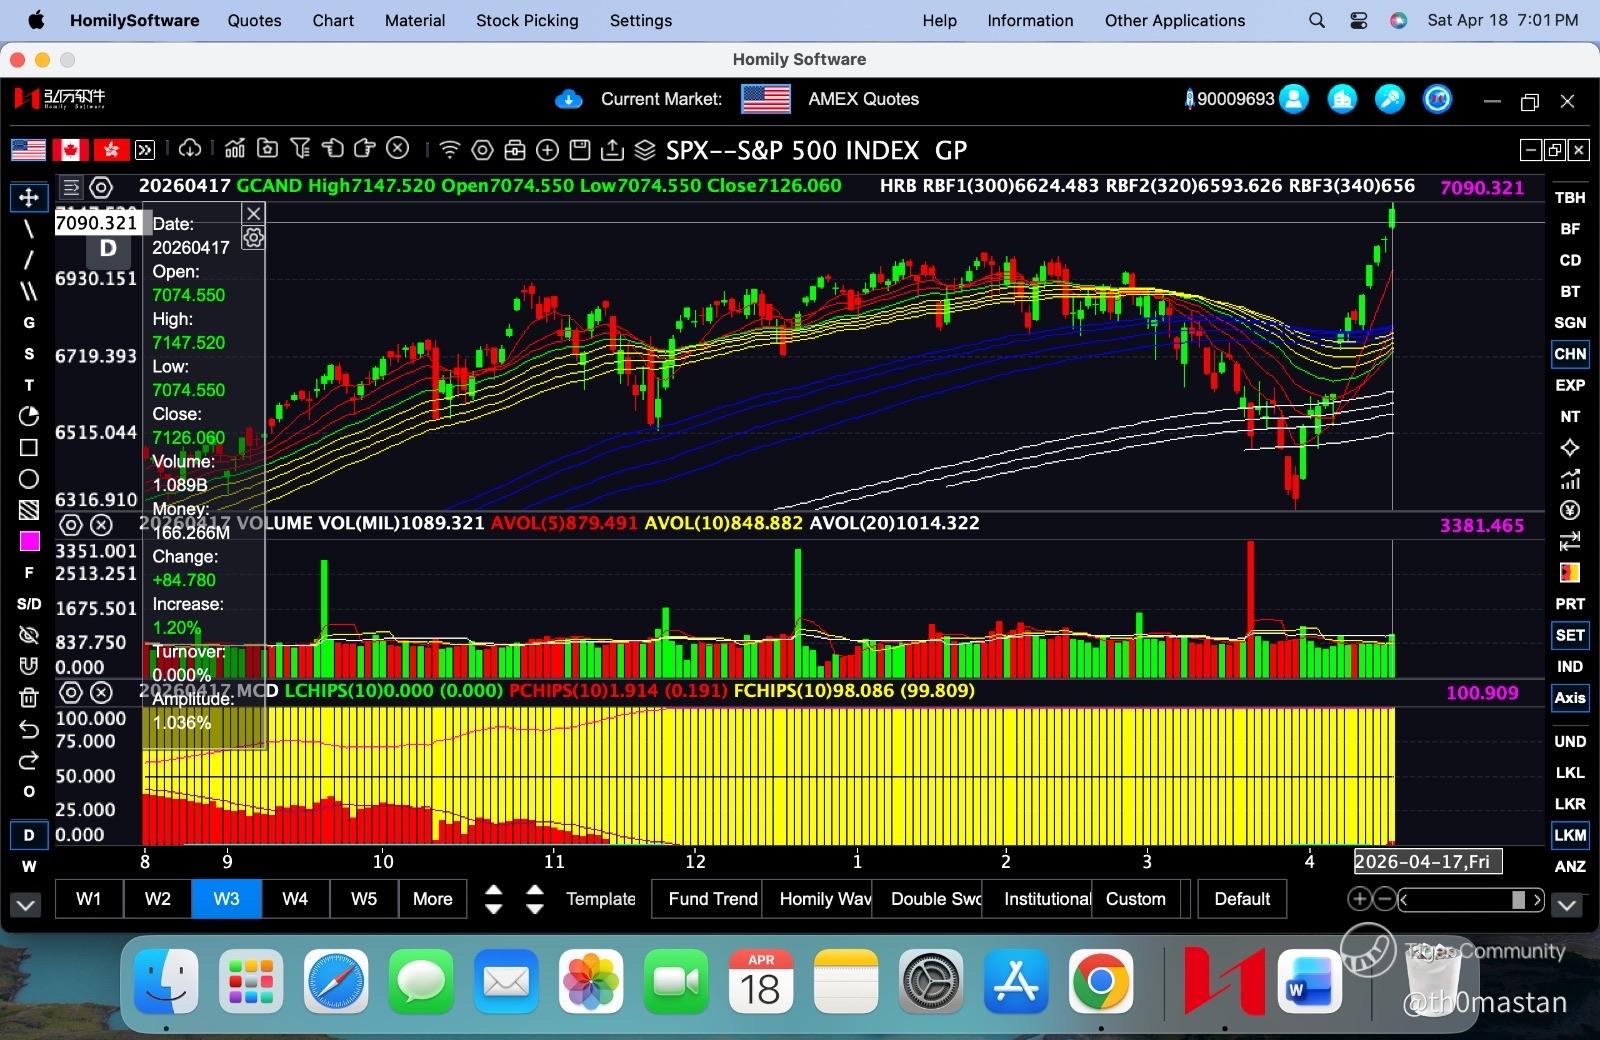
Task: Toggle hide drawings eye-slash icon
Action: tap(29, 635)
